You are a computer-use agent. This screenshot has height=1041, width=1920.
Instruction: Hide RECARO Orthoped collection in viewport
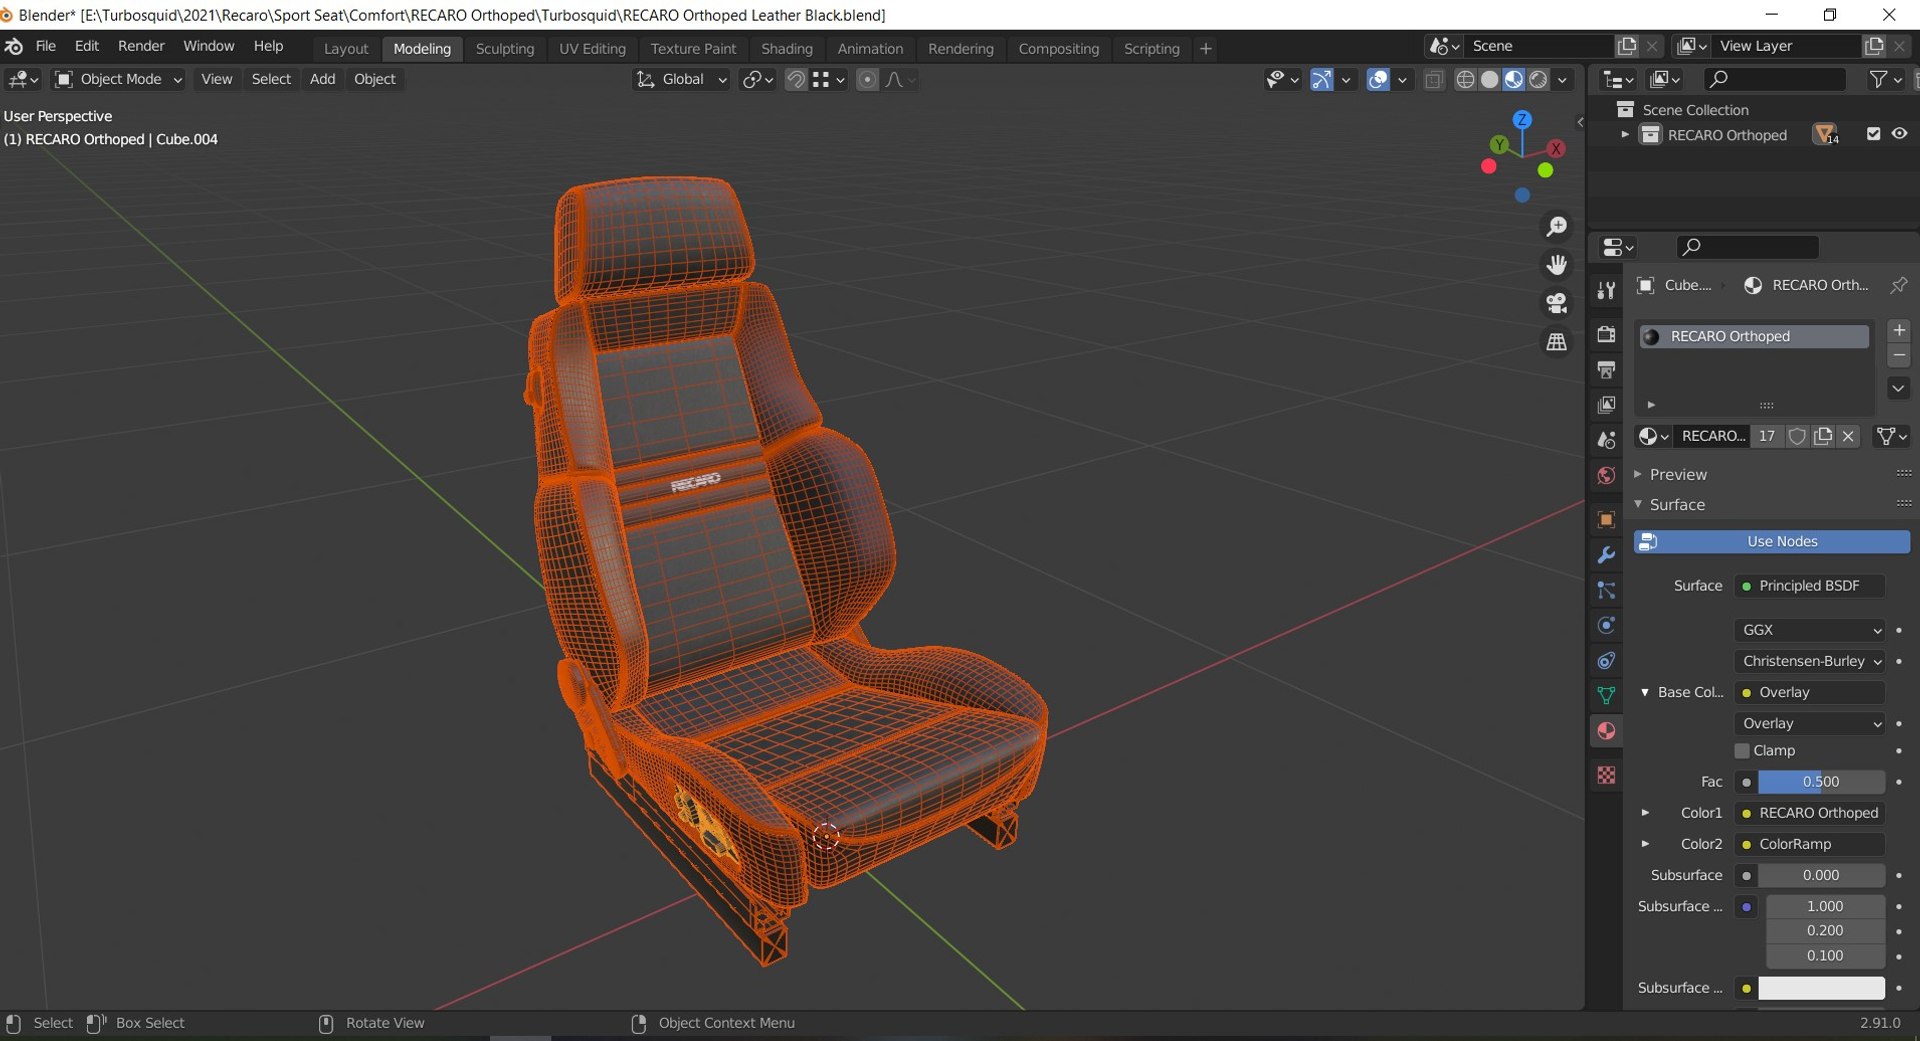point(1899,134)
